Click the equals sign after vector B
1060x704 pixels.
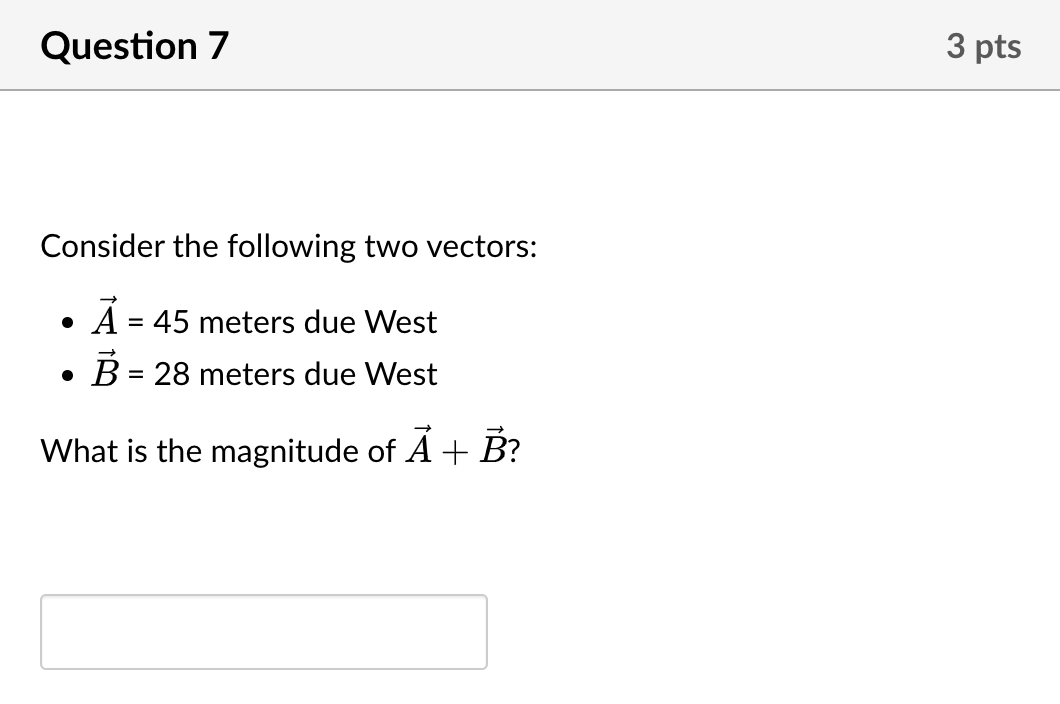[x=133, y=374]
